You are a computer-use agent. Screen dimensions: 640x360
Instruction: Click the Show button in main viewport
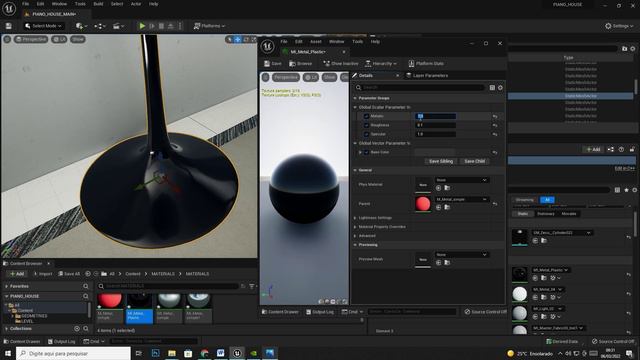[x=78, y=39]
